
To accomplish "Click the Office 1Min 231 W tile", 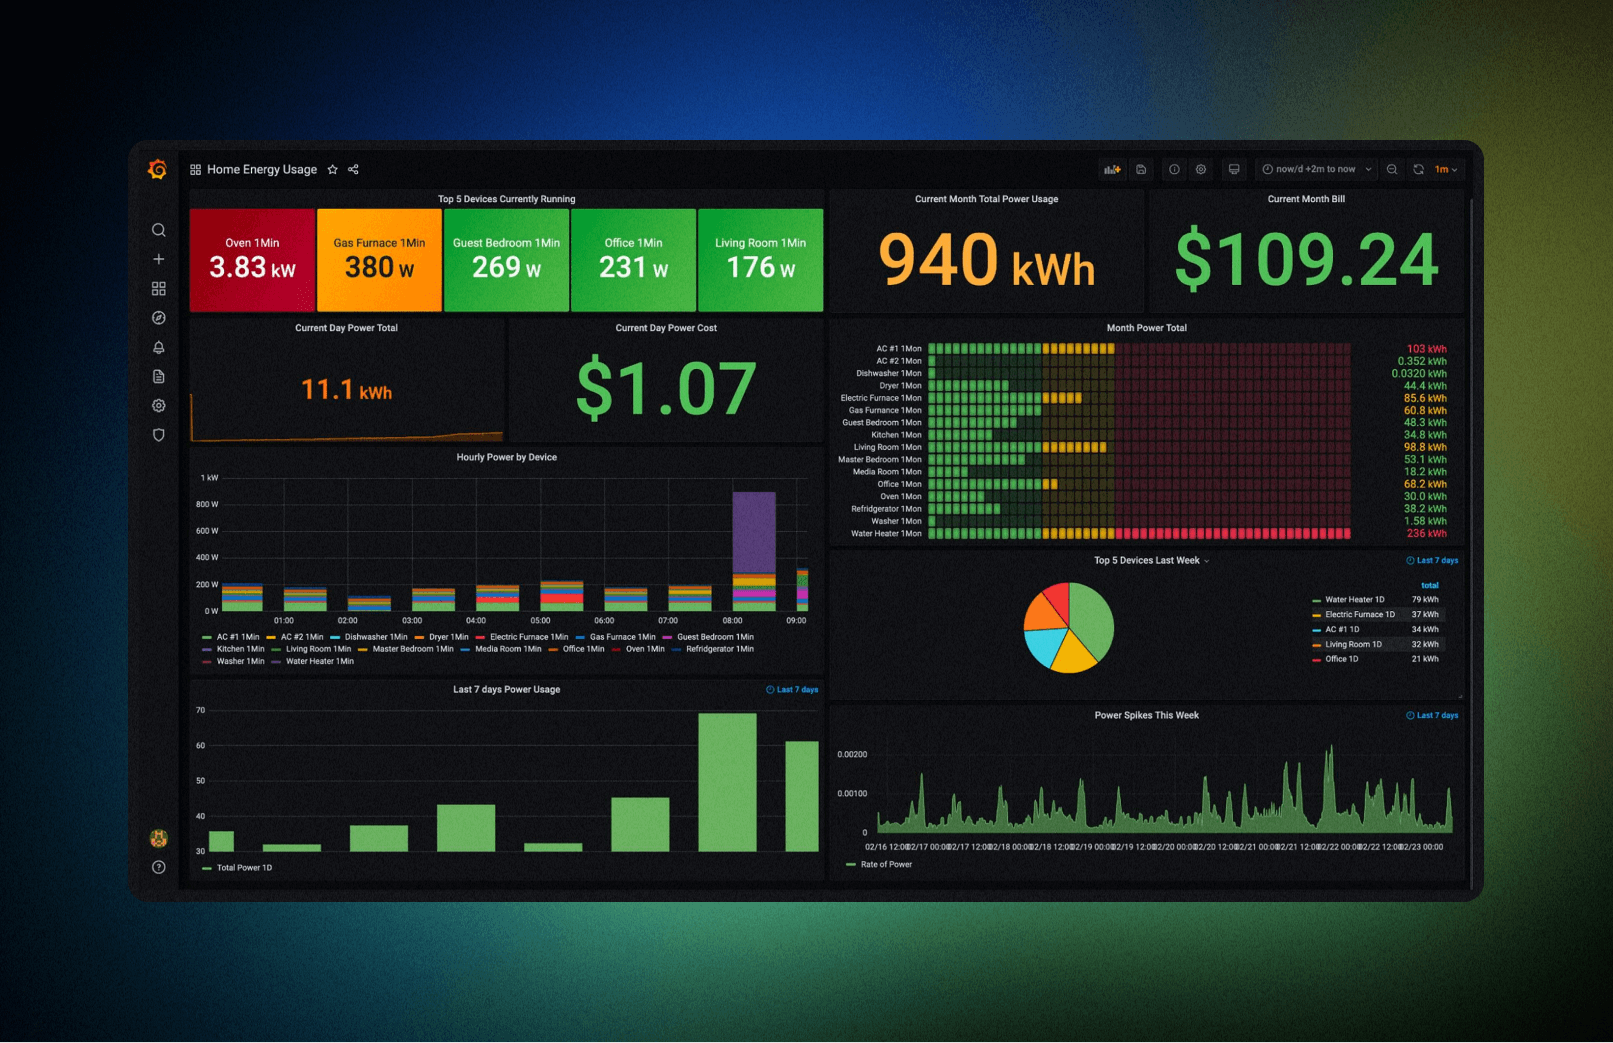I will [633, 260].
